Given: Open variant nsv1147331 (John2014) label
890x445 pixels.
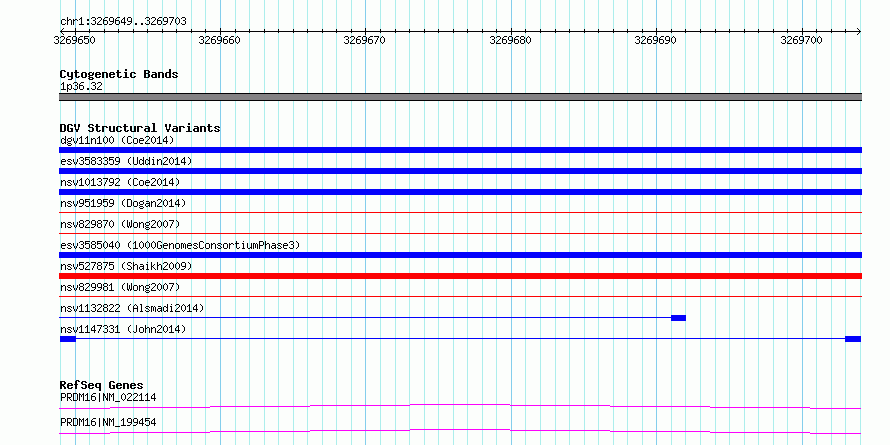Looking at the screenshot, I should click(x=123, y=329).
